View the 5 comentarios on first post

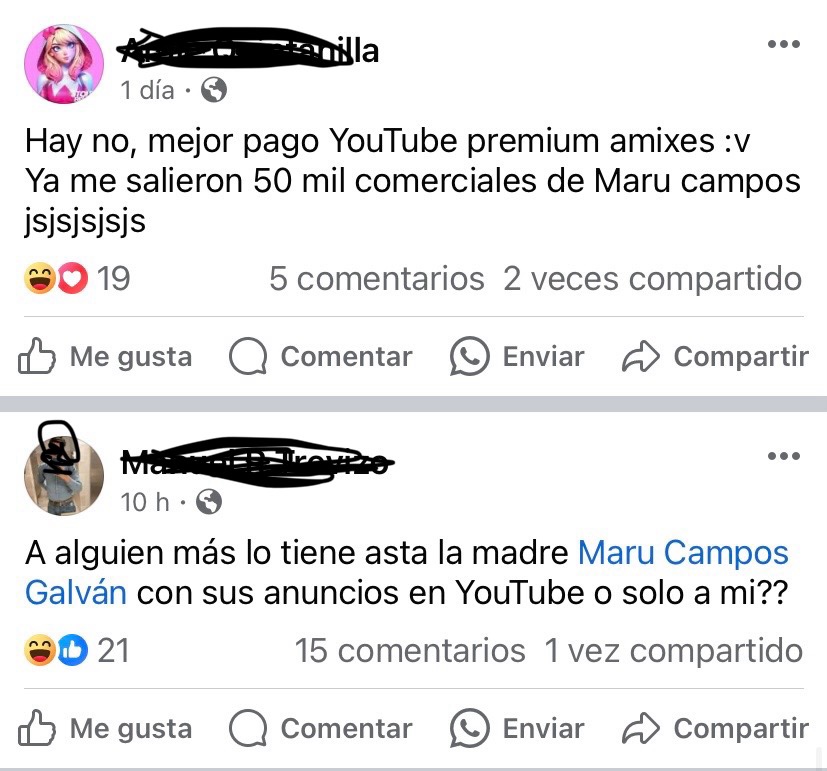(377, 278)
